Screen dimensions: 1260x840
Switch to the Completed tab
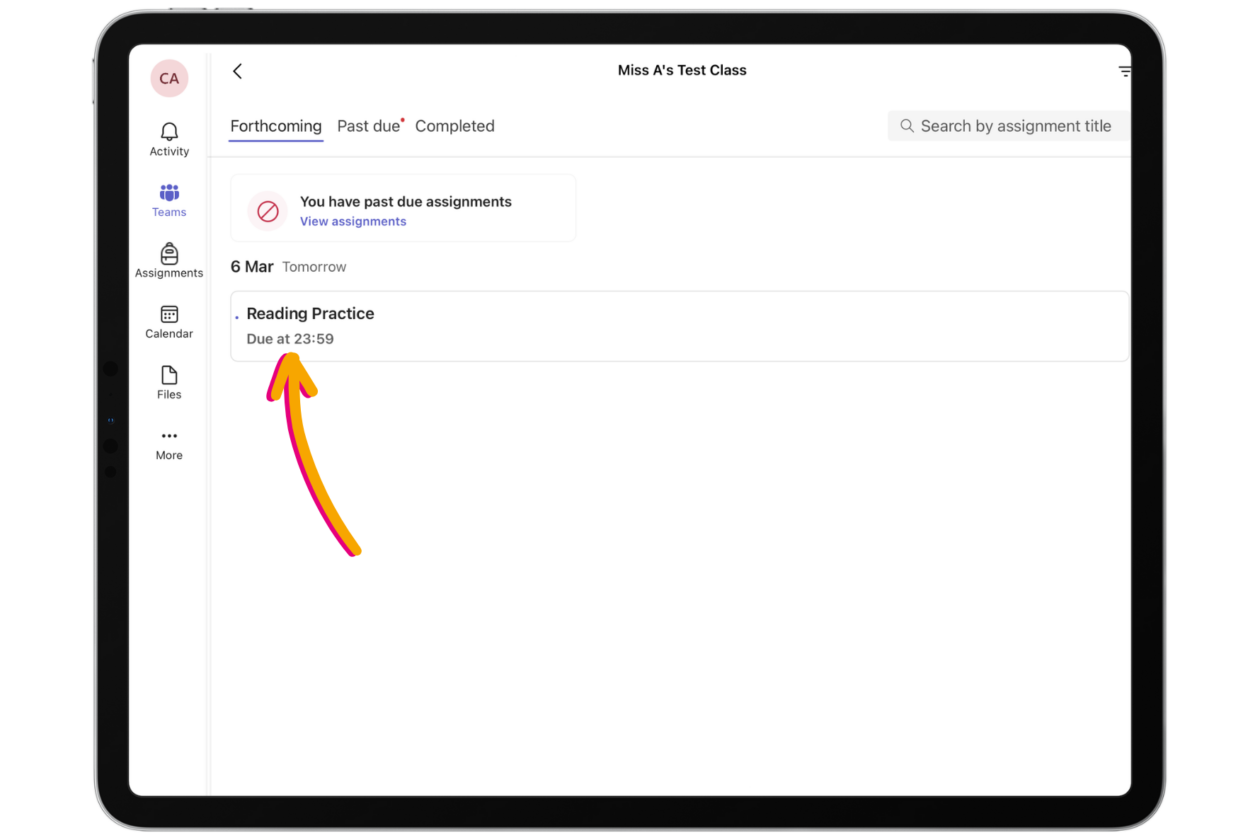(455, 126)
